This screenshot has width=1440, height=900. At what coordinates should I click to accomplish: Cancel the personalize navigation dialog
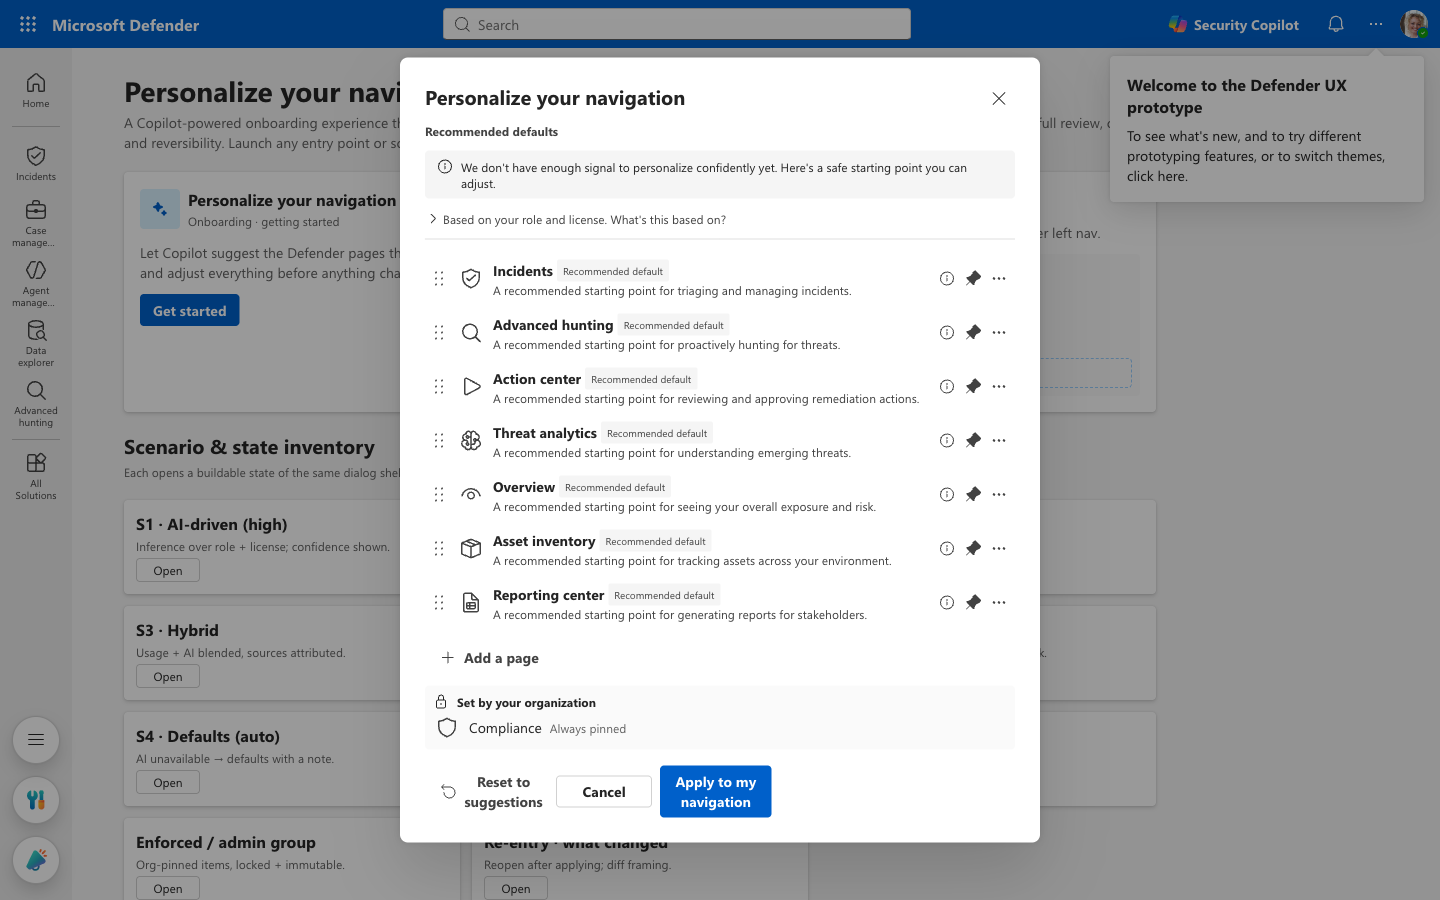pos(604,792)
